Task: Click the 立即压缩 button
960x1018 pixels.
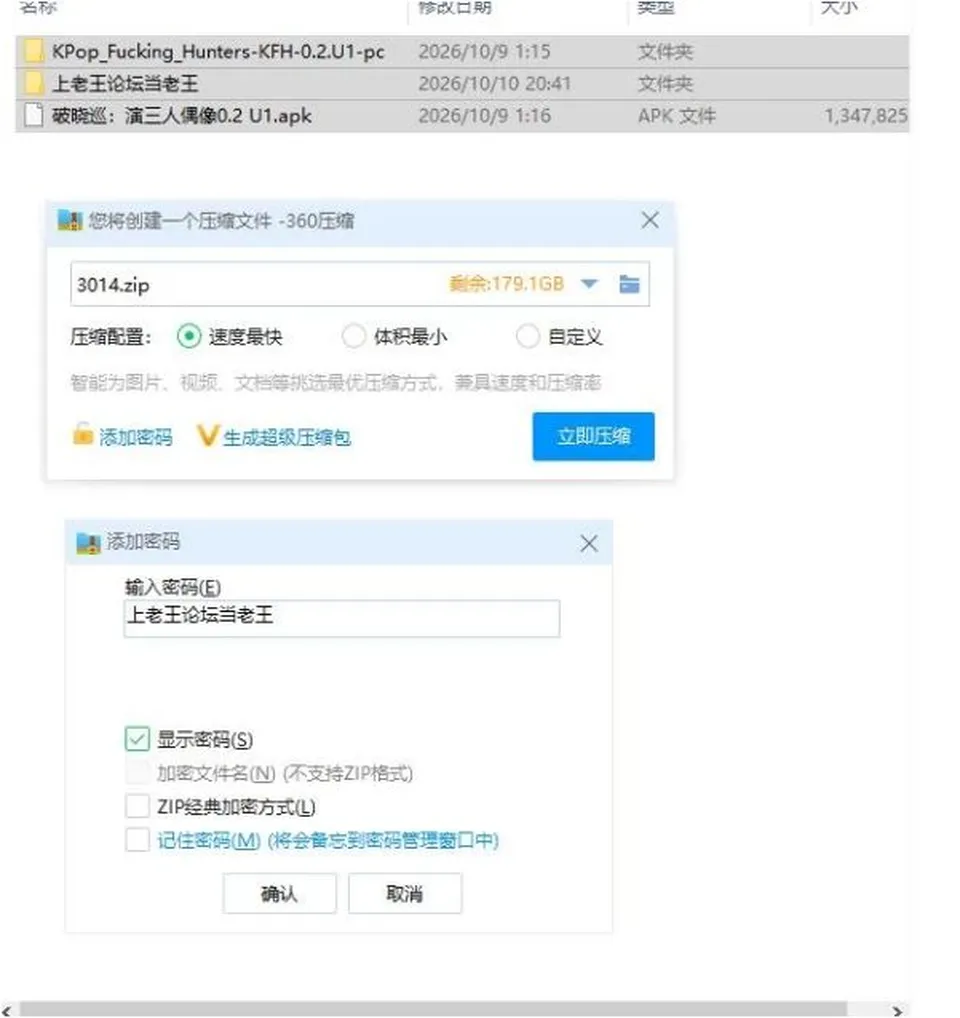Action: point(593,436)
